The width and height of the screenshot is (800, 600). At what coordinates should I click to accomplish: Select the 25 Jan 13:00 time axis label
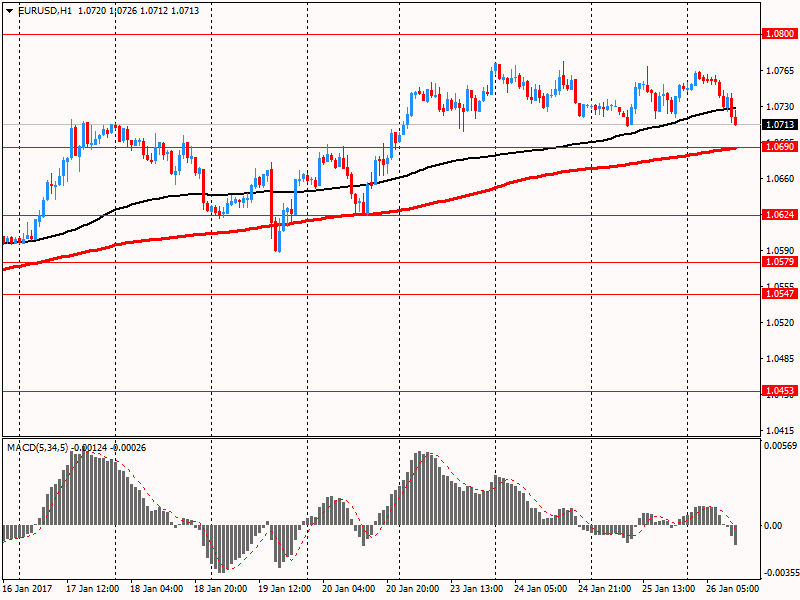(x=668, y=588)
